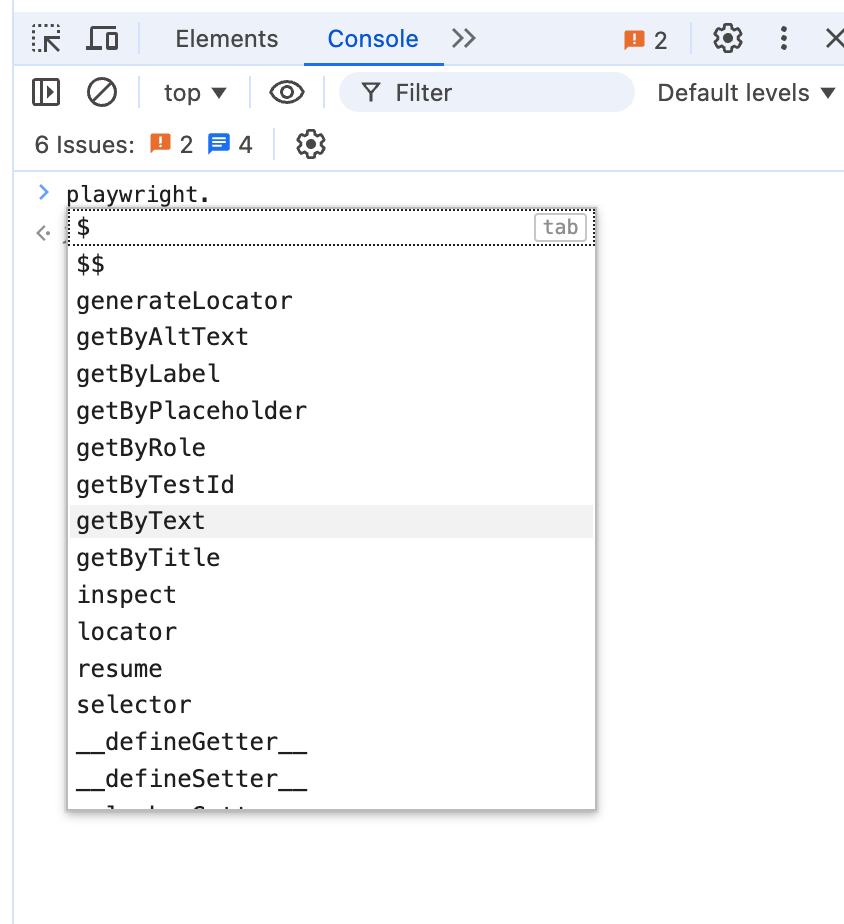844x924 pixels.
Task: Toggle the live expression eye icon
Action: 287,93
